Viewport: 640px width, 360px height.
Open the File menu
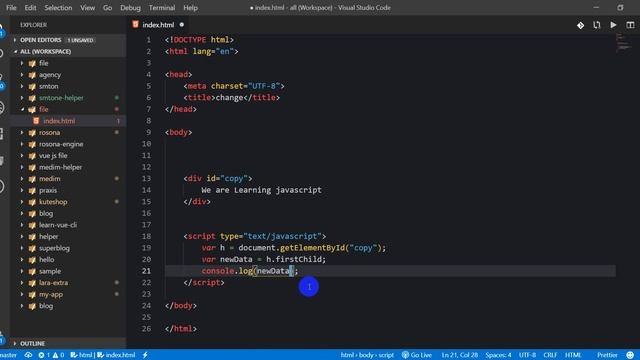click(11, 8)
